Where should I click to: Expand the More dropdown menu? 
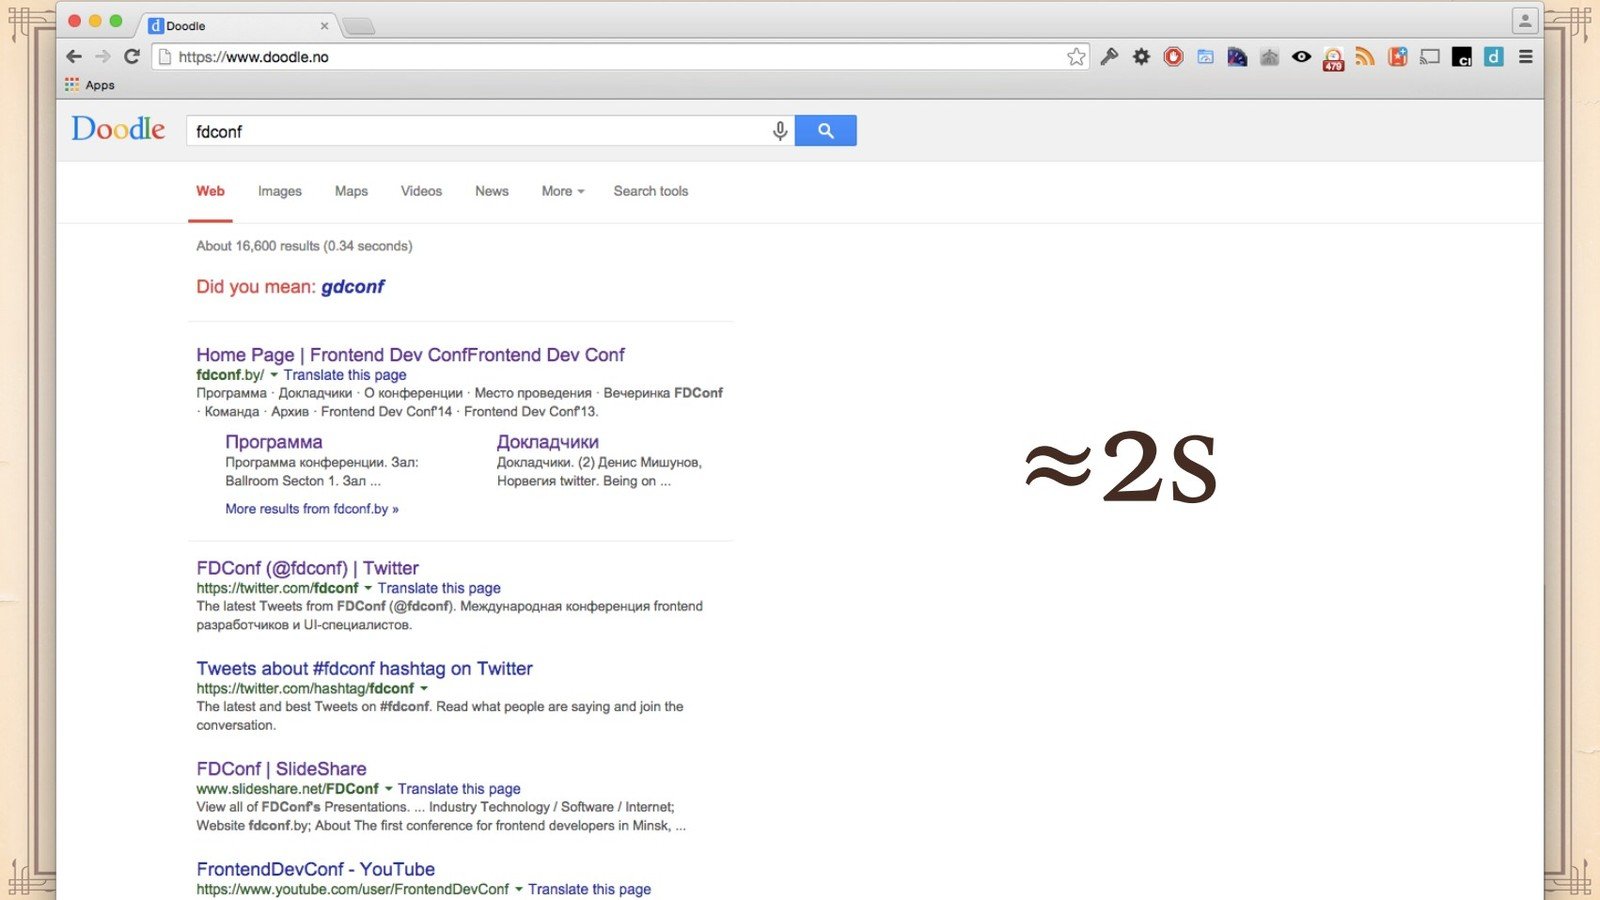(x=563, y=191)
